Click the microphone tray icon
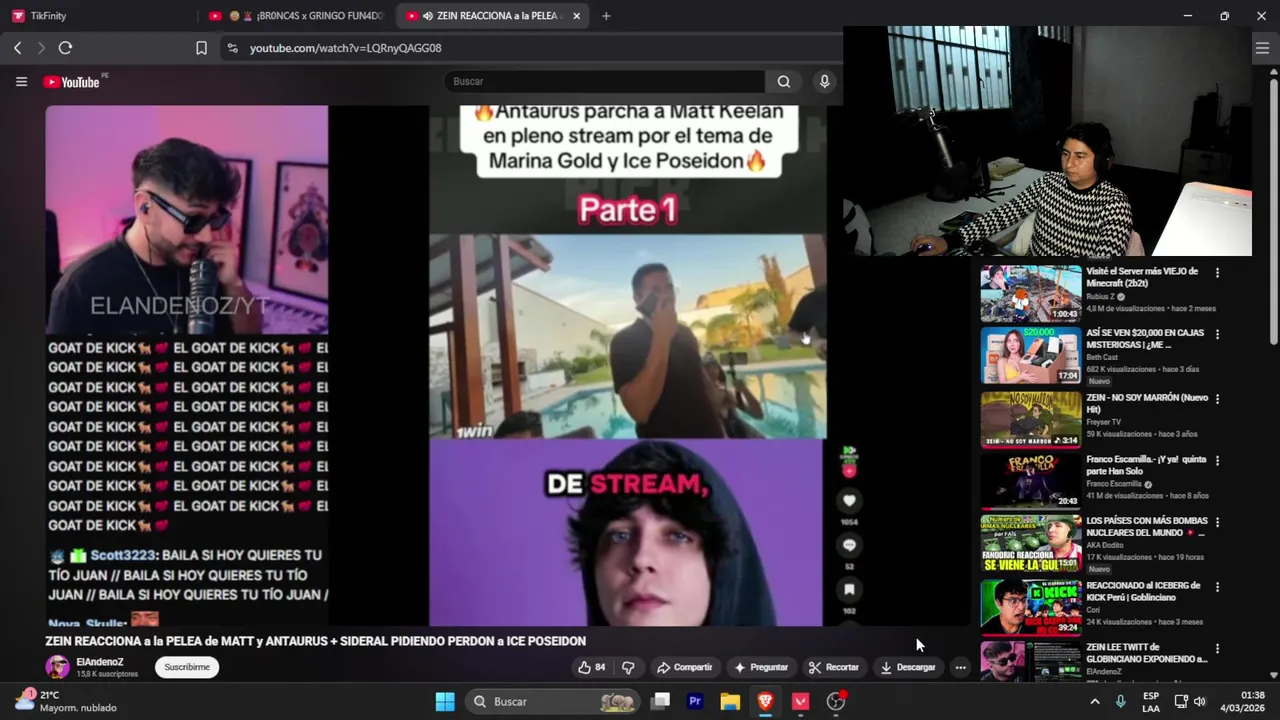This screenshot has height=720, width=1280. [1120, 701]
